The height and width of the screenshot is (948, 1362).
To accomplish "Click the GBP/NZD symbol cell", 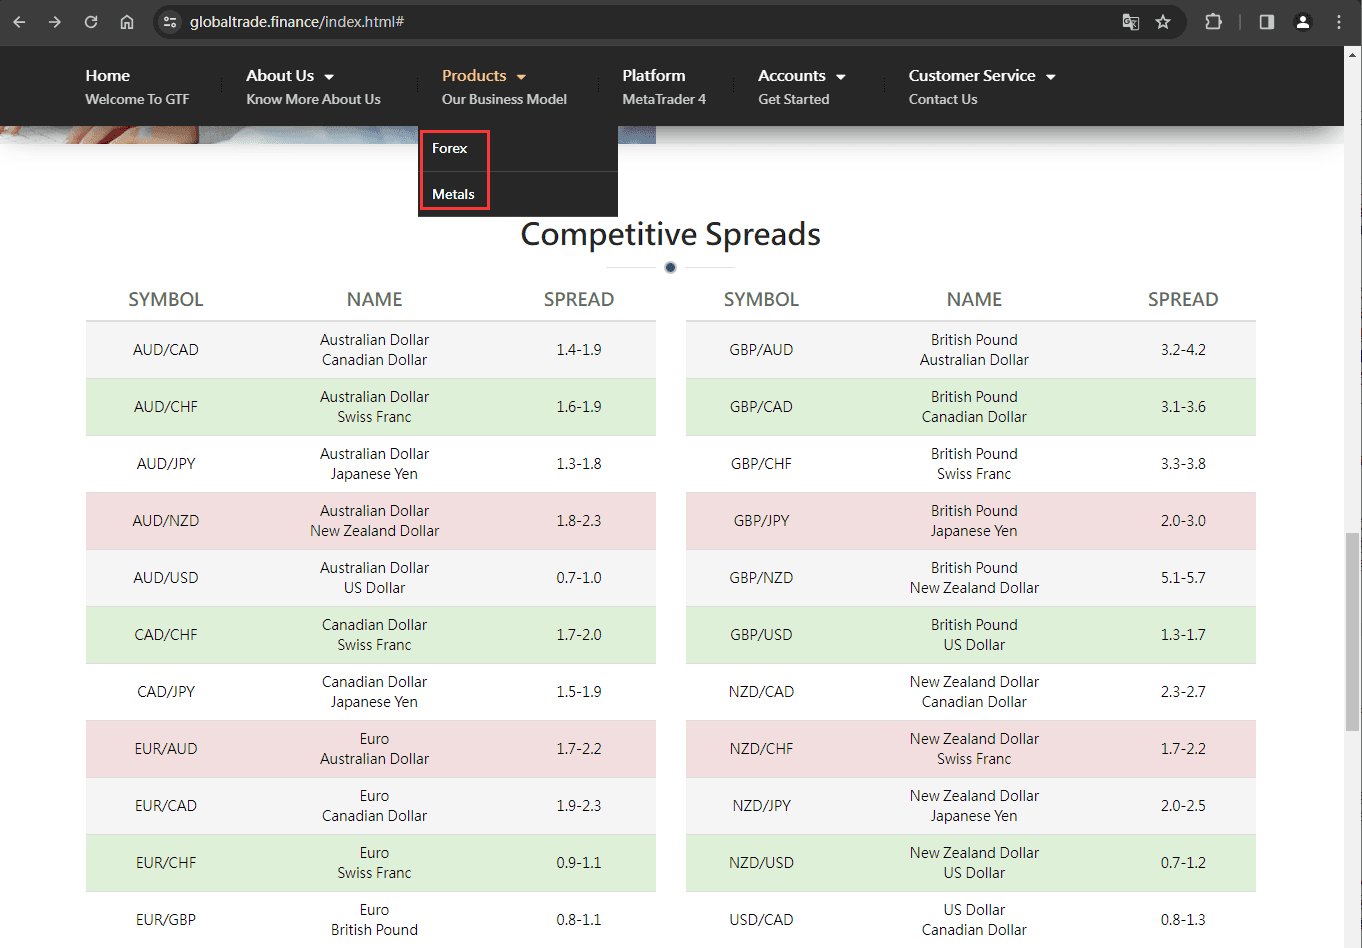I will pyautogui.click(x=761, y=578).
